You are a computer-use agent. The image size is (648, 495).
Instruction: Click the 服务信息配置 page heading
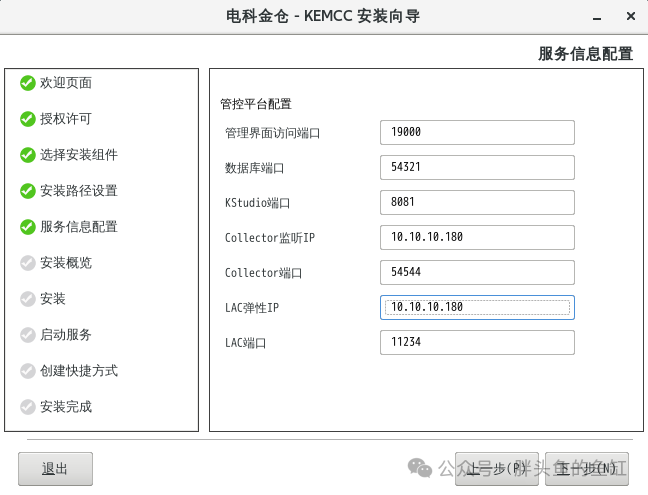coord(586,54)
